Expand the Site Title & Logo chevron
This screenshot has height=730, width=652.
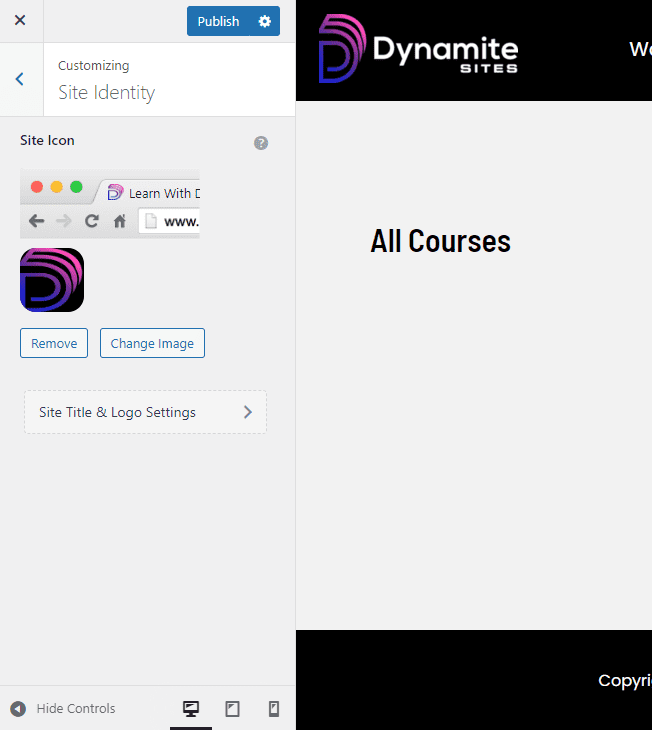[248, 412]
